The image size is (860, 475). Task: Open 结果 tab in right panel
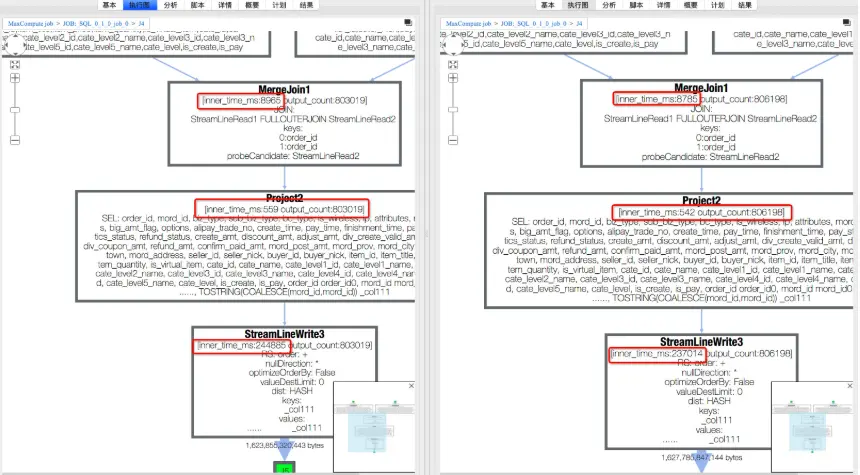[745, 5]
